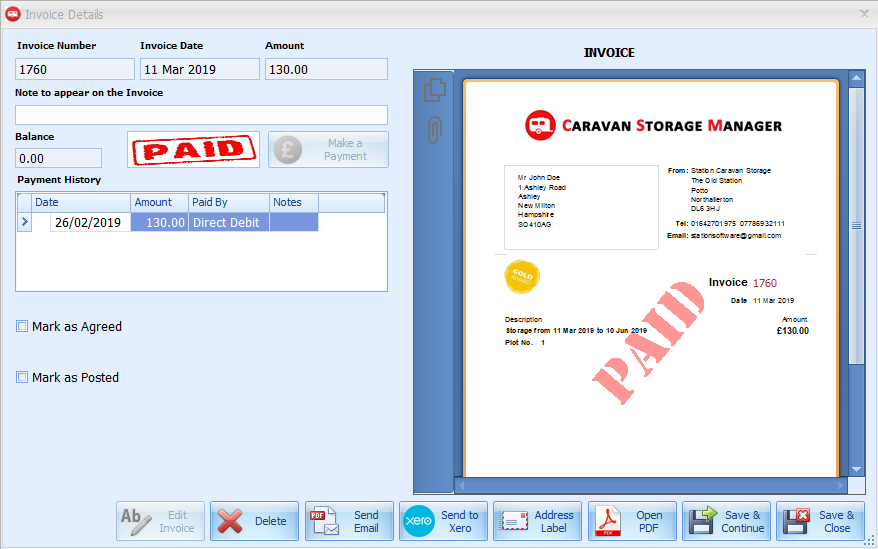Viewport: 878px width, 549px height.
Task: Click Save & Continue
Action: point(726,521)
